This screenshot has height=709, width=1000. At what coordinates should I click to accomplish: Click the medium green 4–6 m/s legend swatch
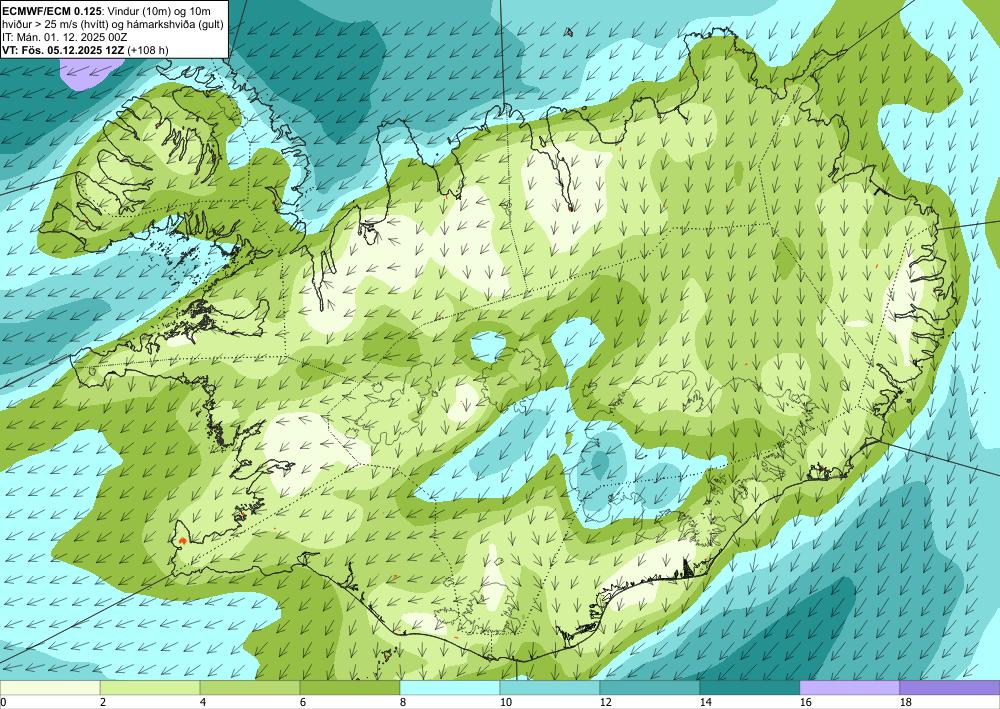pos(250,687)
